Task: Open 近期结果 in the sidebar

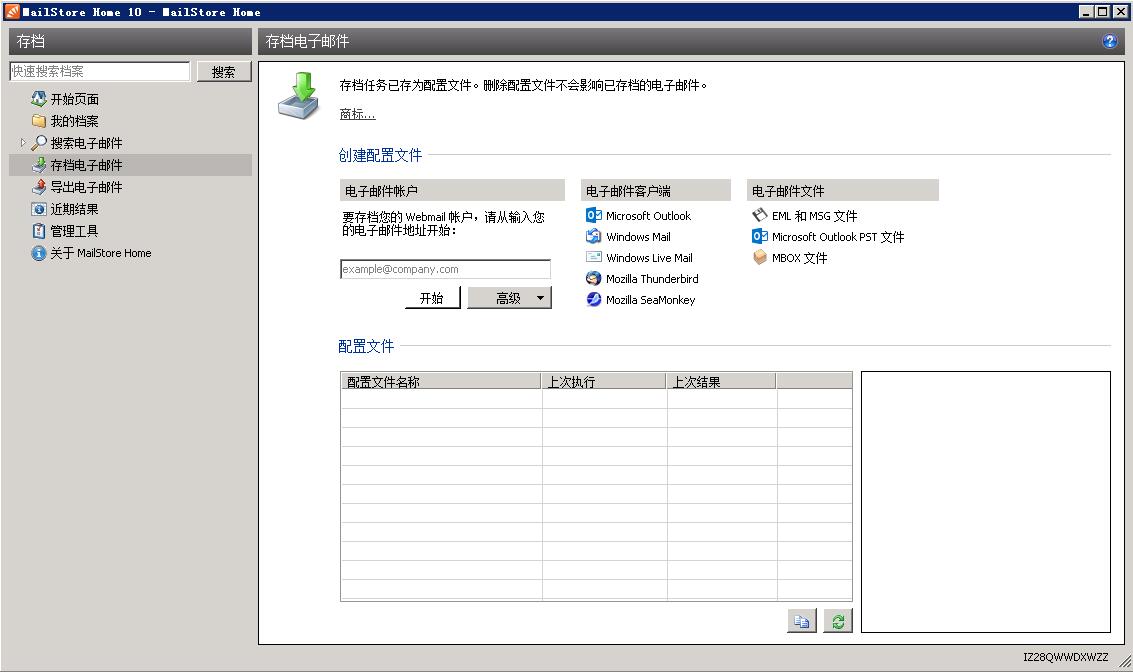Action: pyautogui.click(x=74, y=209)
